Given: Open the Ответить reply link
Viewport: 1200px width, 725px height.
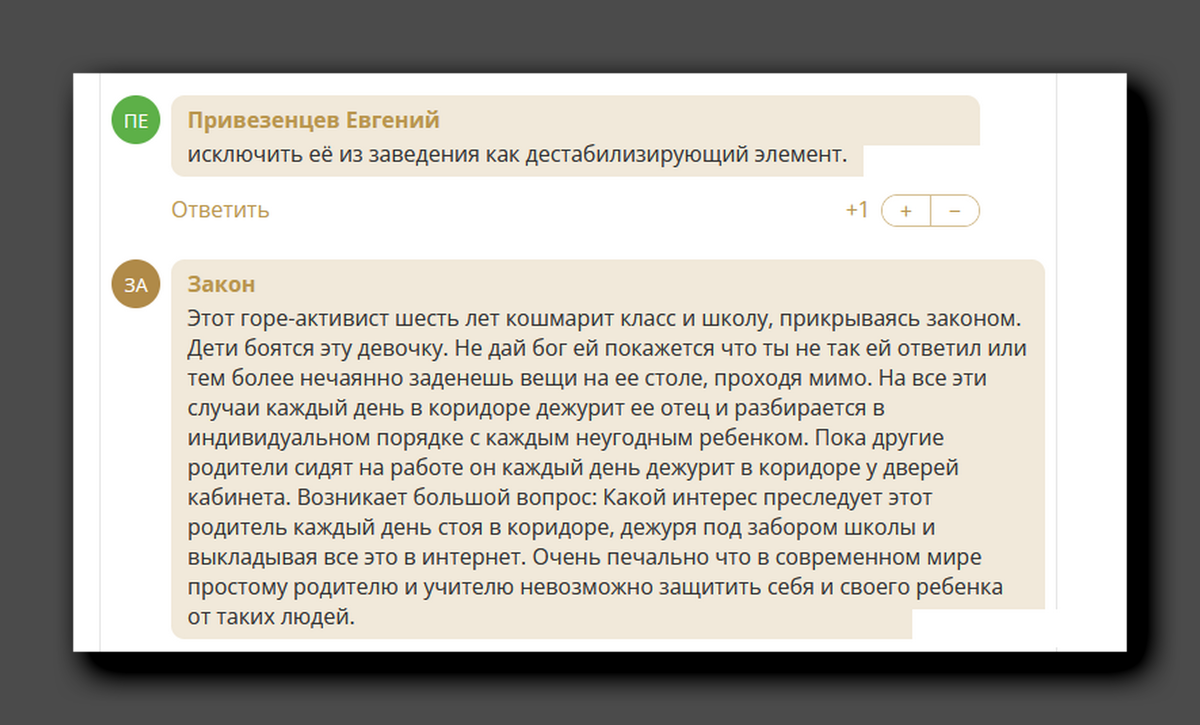Looking at the screenshot, I should [x=219, y=210].
